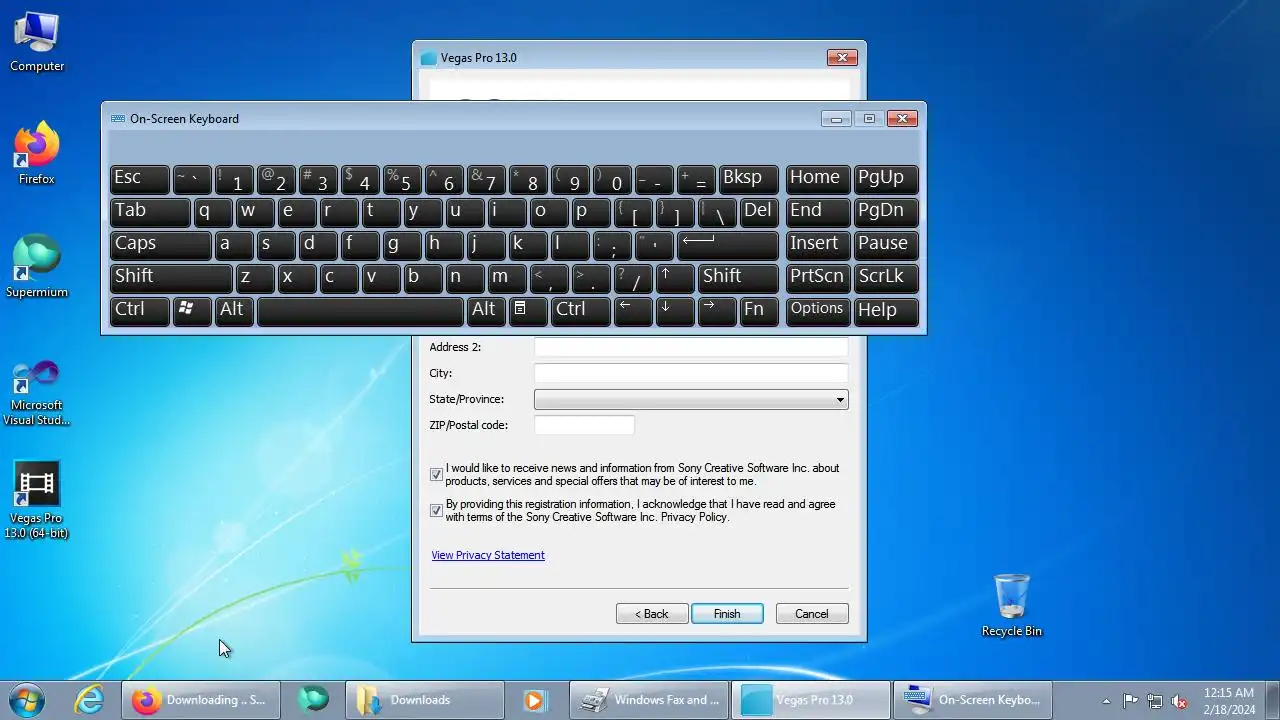Open the View Privacy Statement link

click(x=488, y=555)
